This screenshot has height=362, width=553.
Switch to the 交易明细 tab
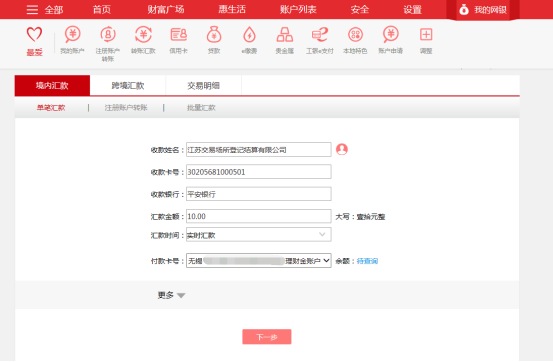click(203, 85)
